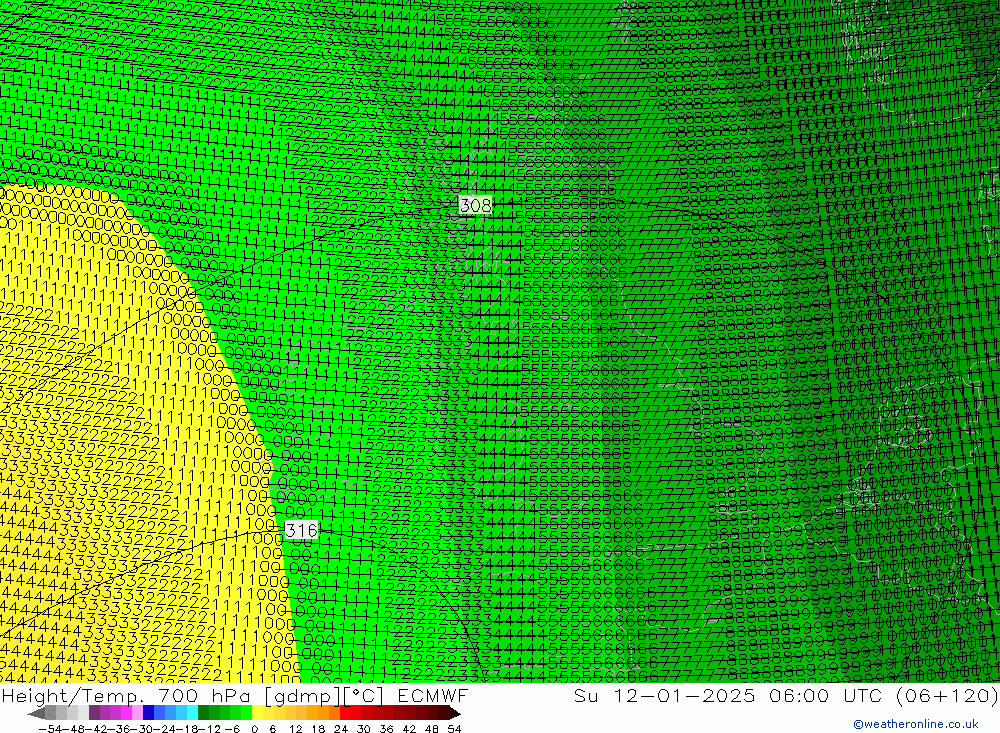Click left grey arrow of color scale

click(x=37, y=713)
